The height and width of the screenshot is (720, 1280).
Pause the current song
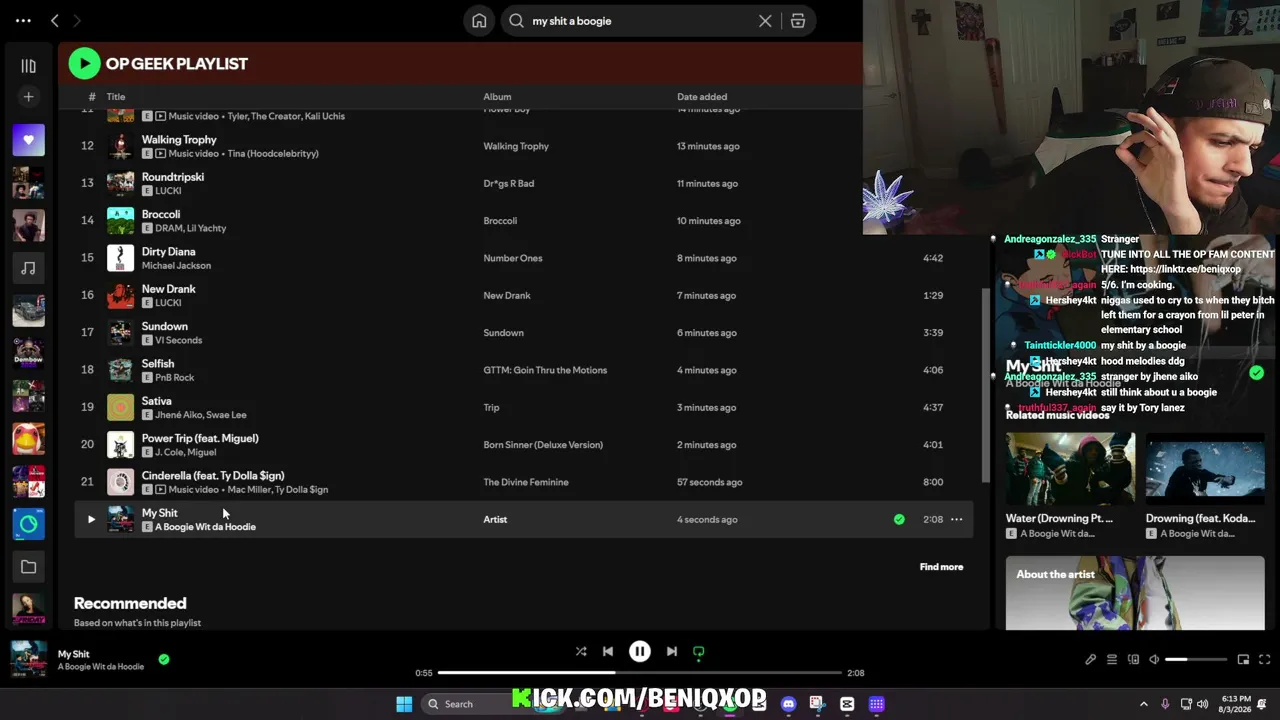pos(640,652)
